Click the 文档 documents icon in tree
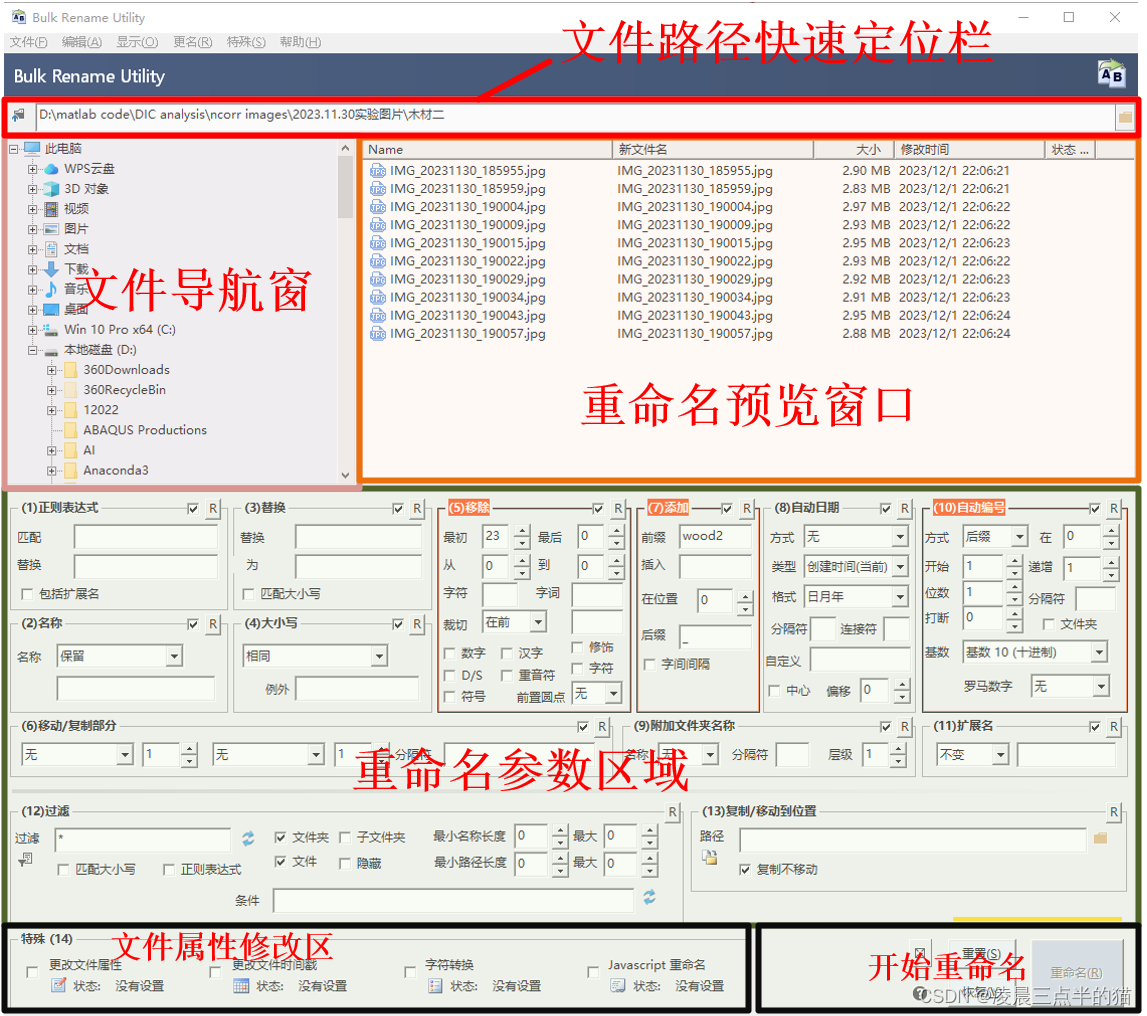Screen dimensions: 1147x1016 (x=51, y=249)
